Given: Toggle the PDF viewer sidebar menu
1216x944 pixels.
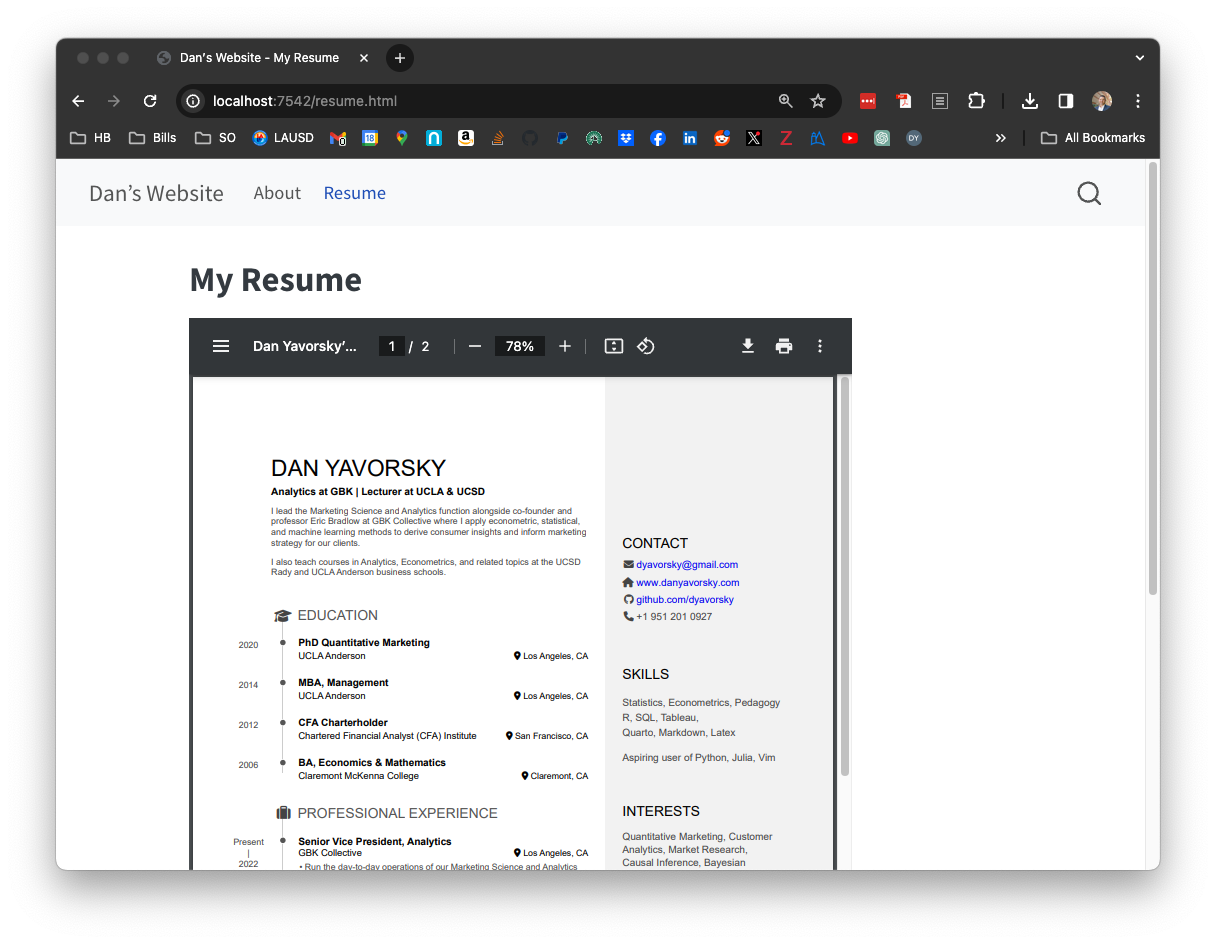Looking at the screenshot, I should pyautogui.click(x=221, y=346).
